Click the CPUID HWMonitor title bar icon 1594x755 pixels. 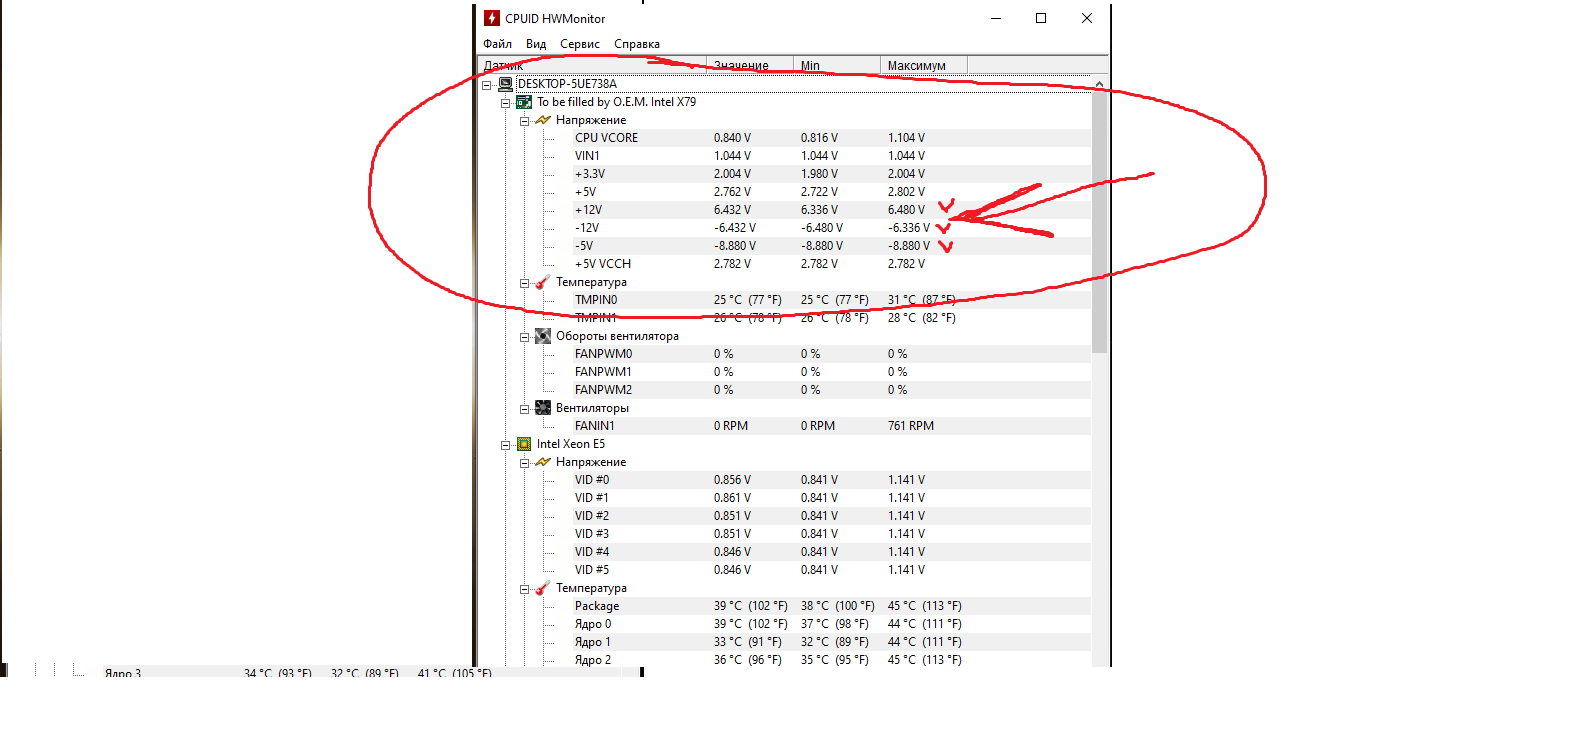coord(492,18)
